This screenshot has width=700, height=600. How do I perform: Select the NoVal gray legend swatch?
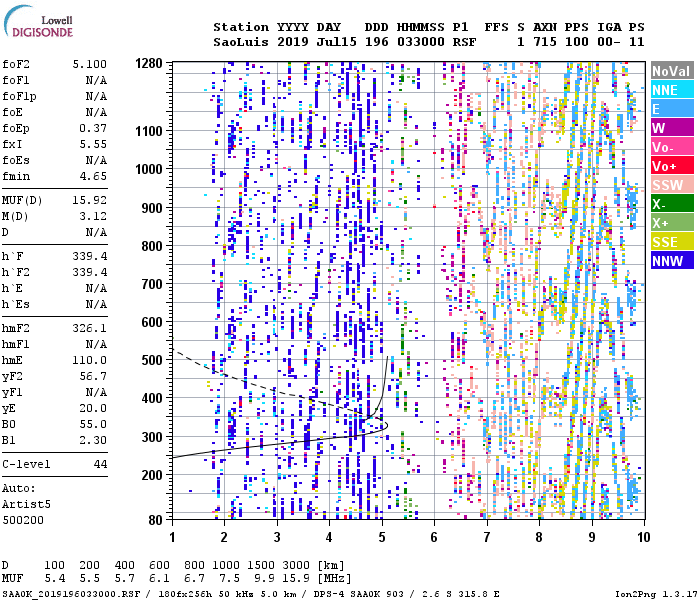pyautogui.click(x=672, y=71)
